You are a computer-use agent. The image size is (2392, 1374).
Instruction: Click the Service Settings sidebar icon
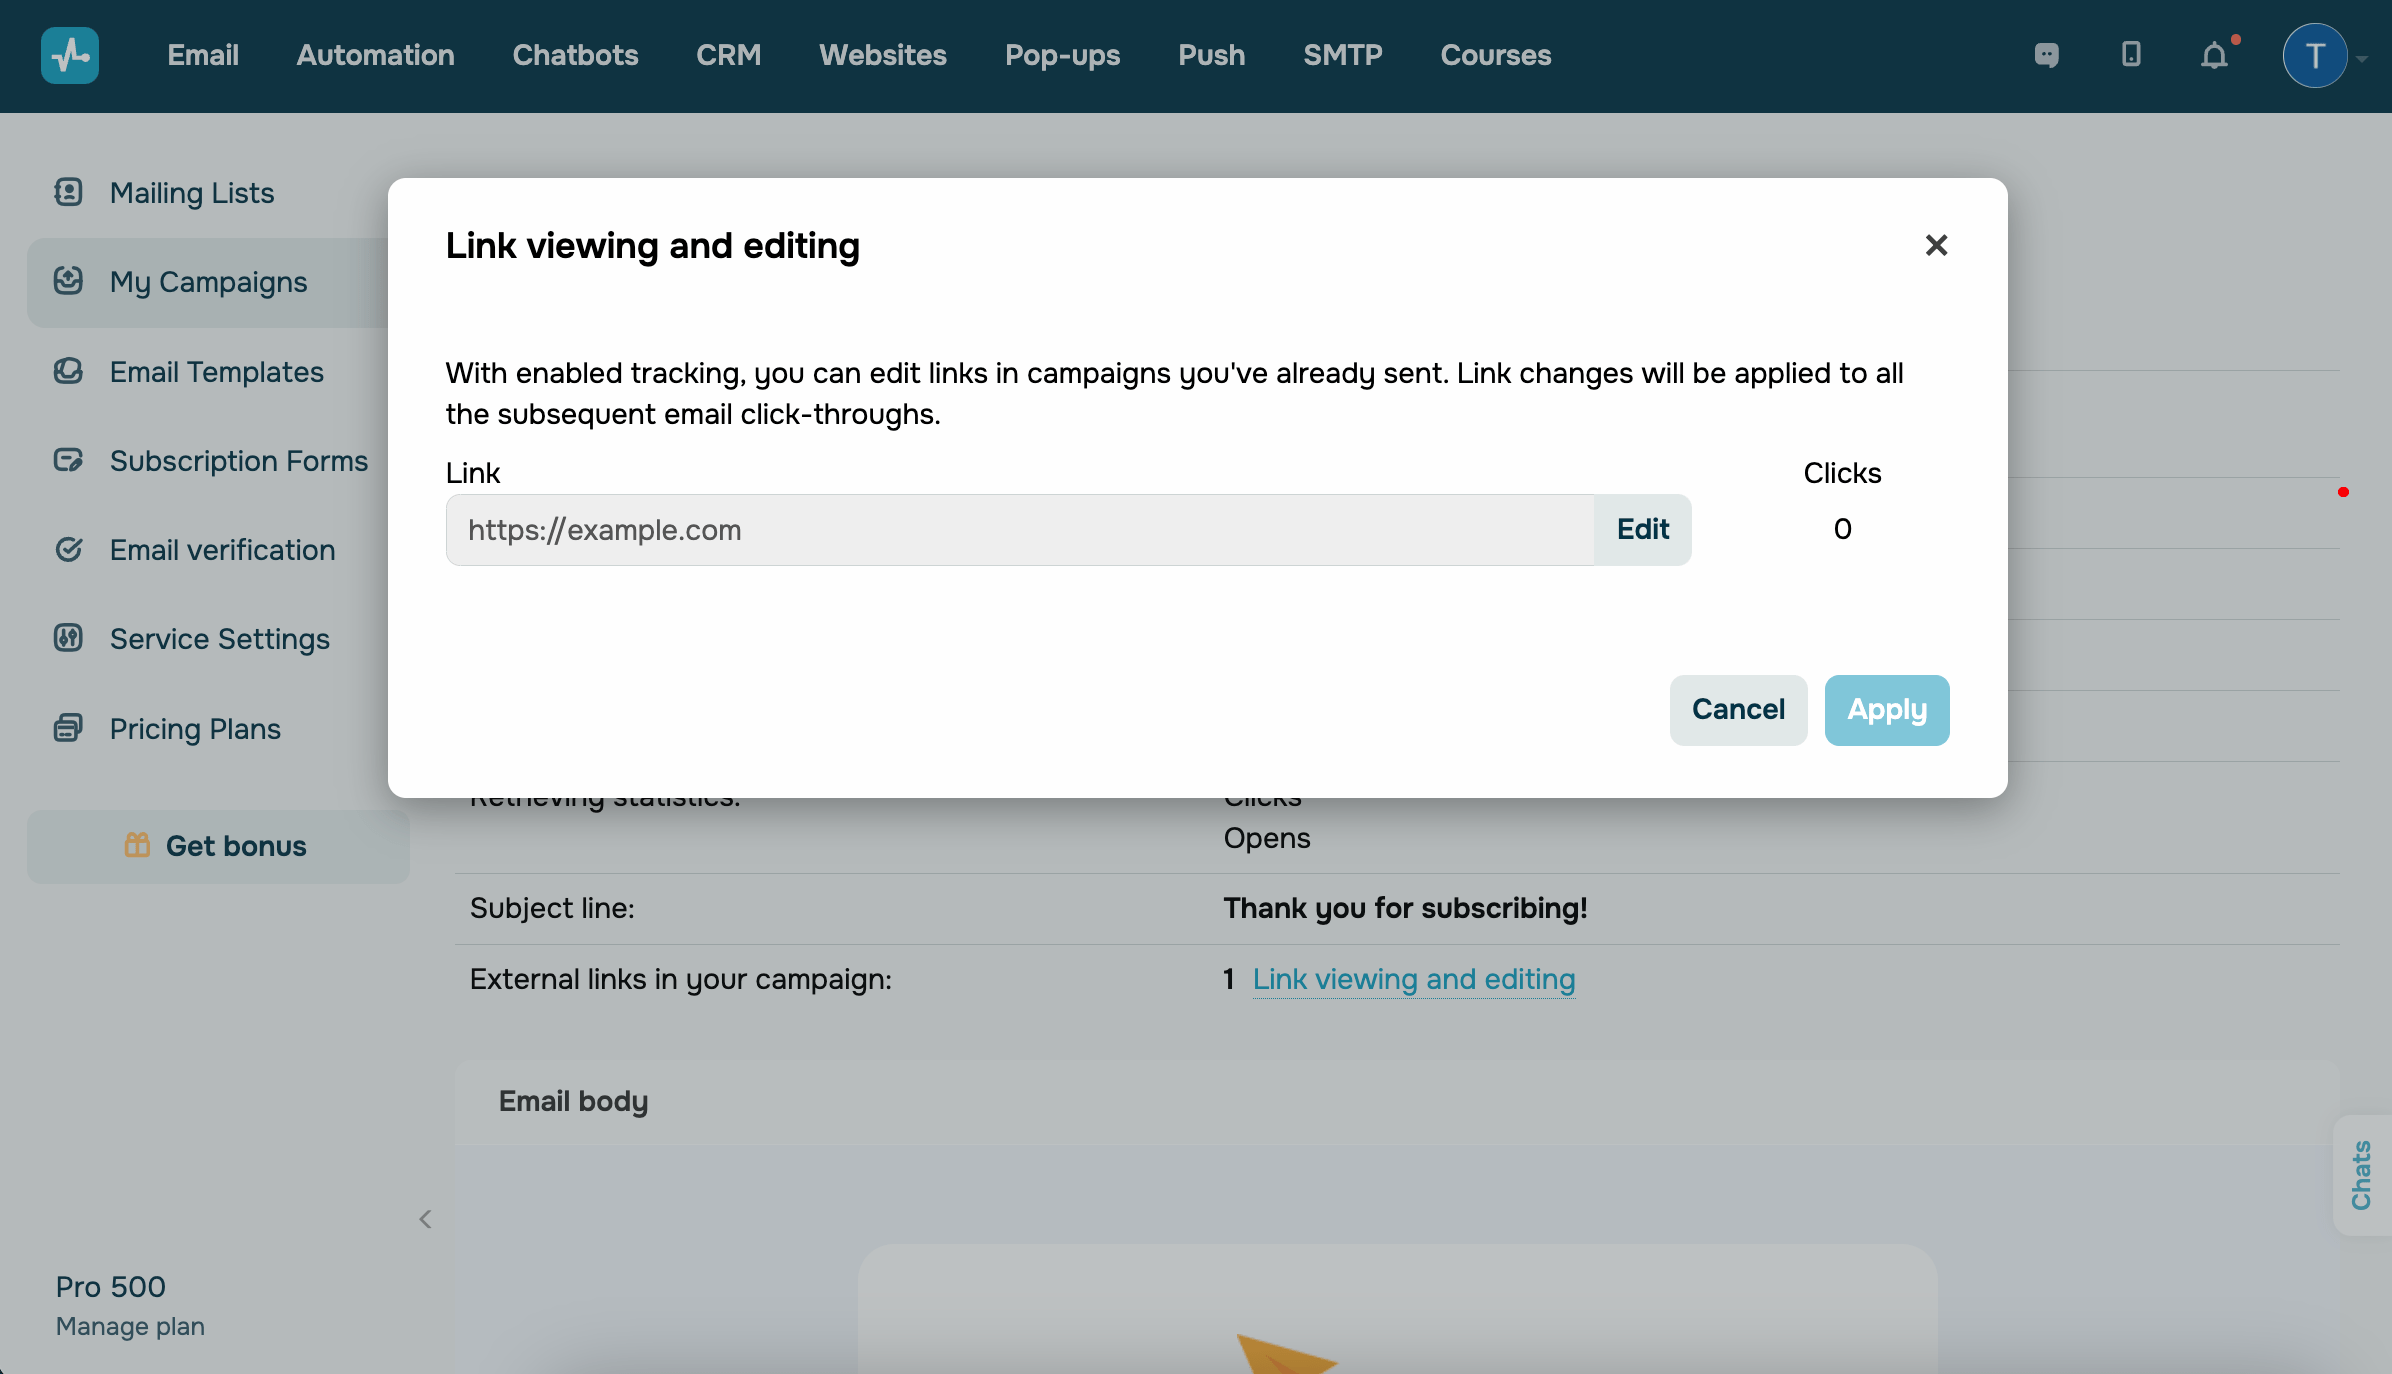[x=68, y=638]
